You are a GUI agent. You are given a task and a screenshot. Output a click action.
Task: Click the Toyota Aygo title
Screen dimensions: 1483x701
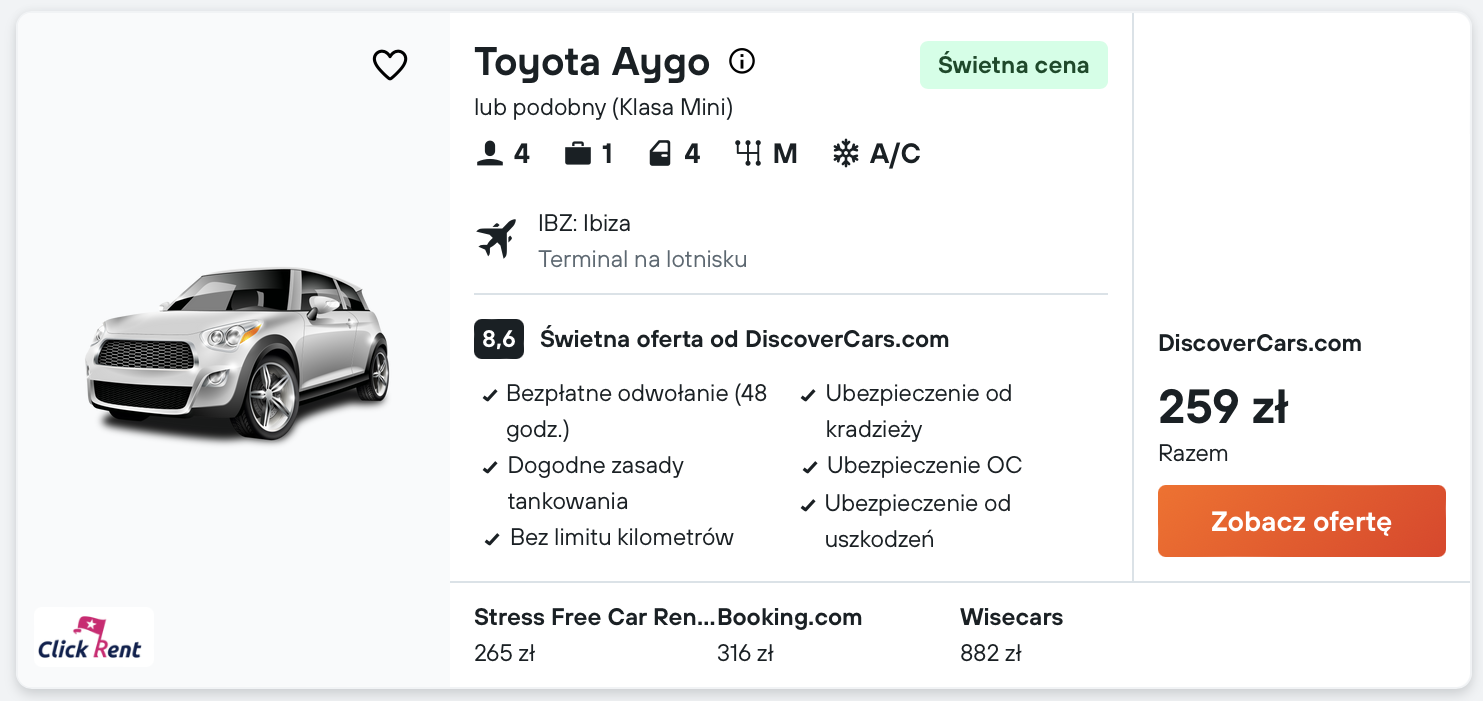coord(591,62)
